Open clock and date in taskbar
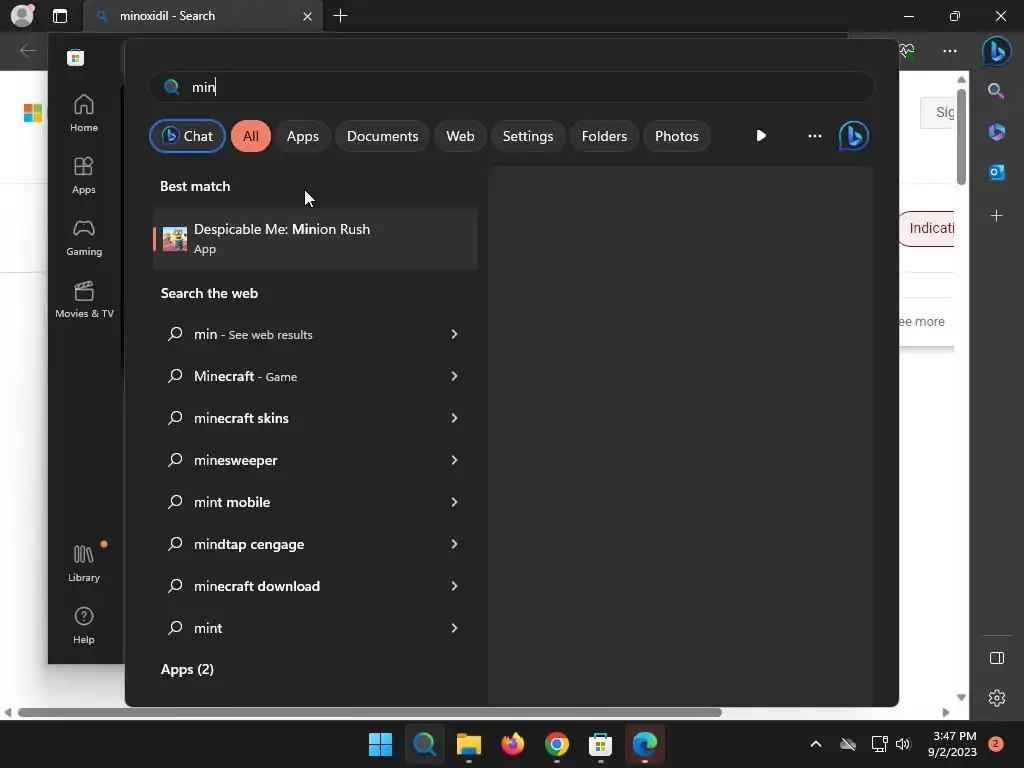This screenshot has height=768, width=1024. click(952, 744)
